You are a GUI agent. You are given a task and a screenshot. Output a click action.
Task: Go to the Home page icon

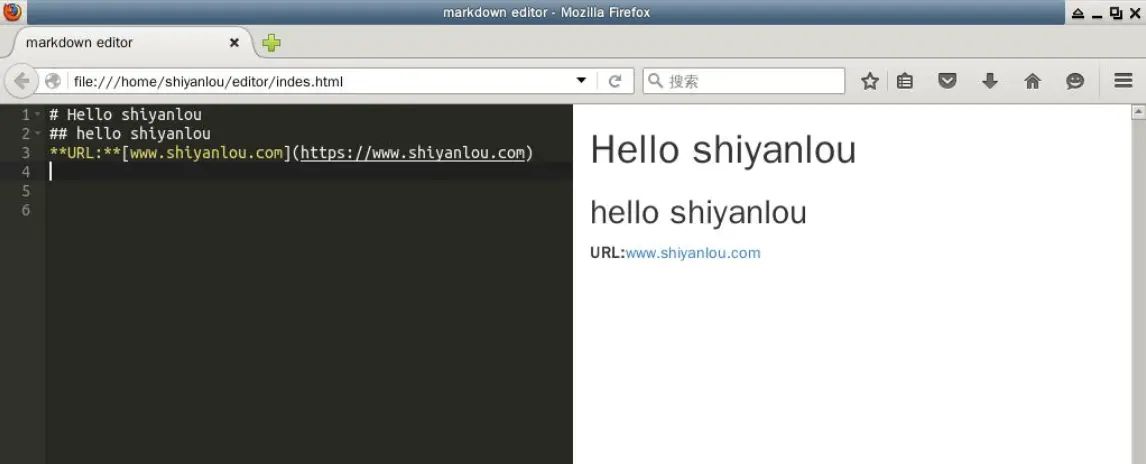(x=1032, y=81)
